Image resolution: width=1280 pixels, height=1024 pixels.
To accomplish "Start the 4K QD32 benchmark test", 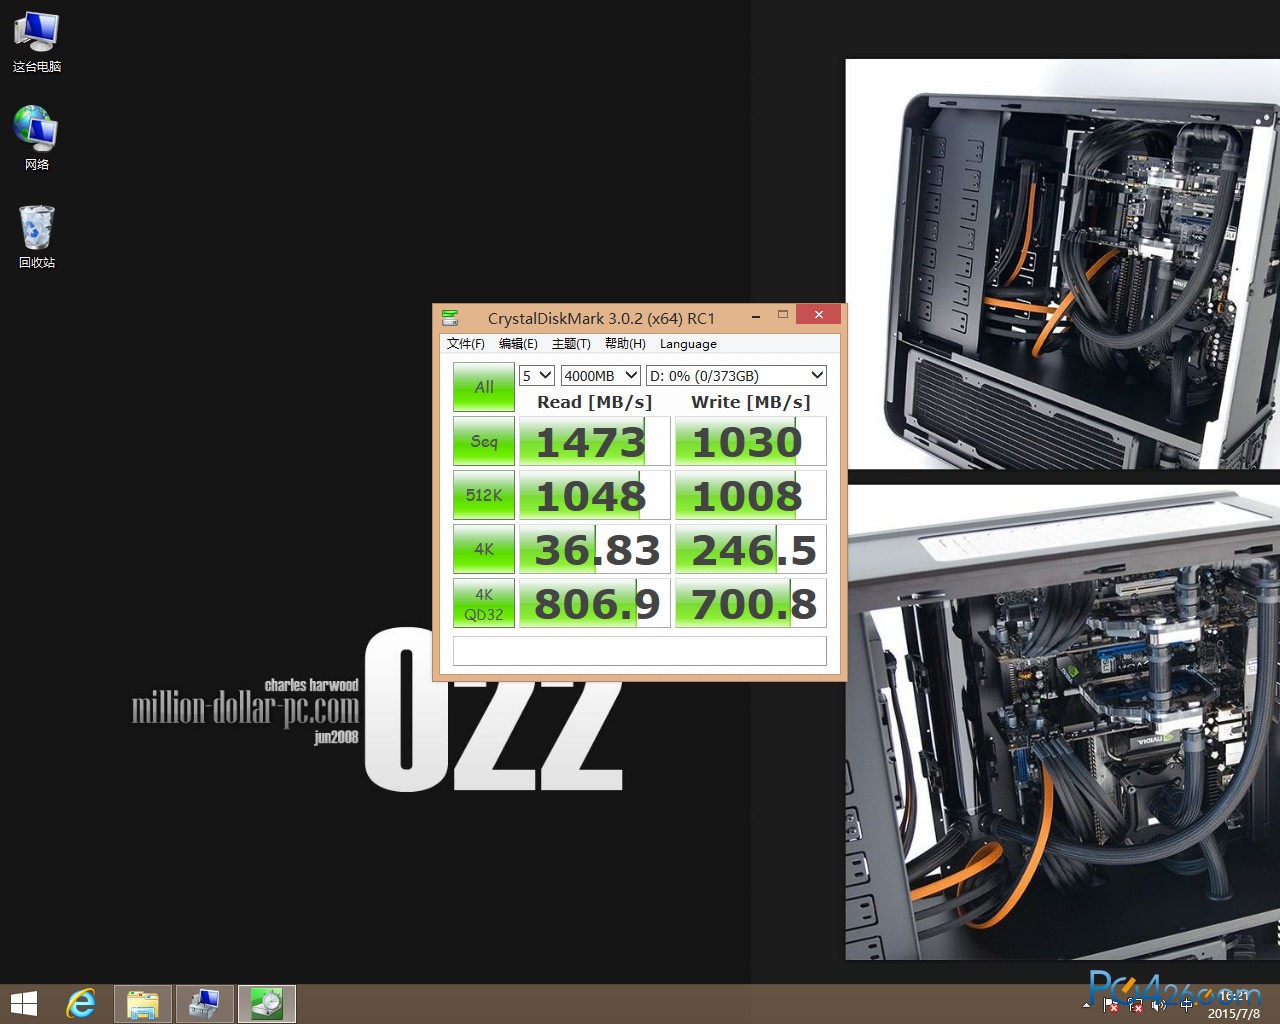I will click(x=484, y=603).
